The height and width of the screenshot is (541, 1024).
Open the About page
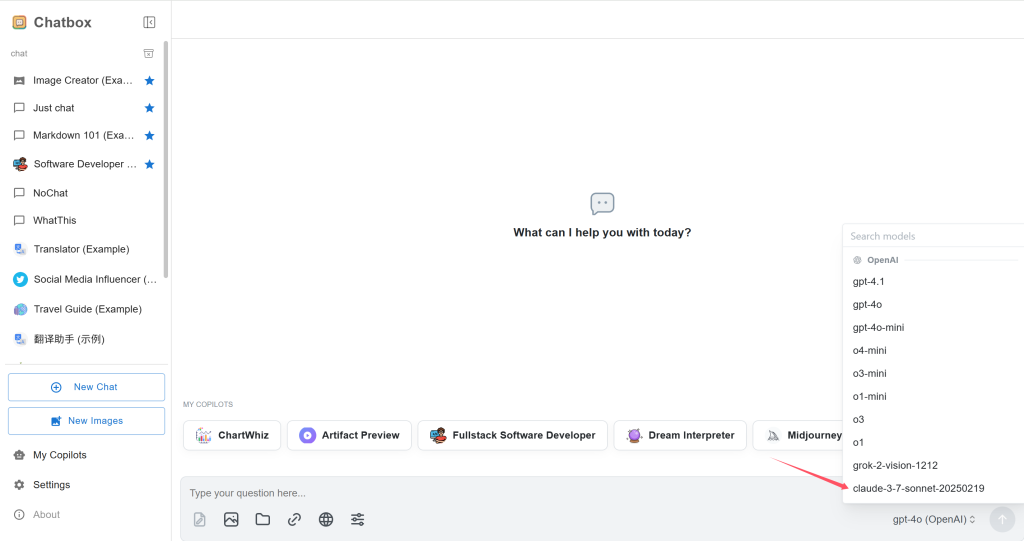pyautogui.click(x=46, y=515)
